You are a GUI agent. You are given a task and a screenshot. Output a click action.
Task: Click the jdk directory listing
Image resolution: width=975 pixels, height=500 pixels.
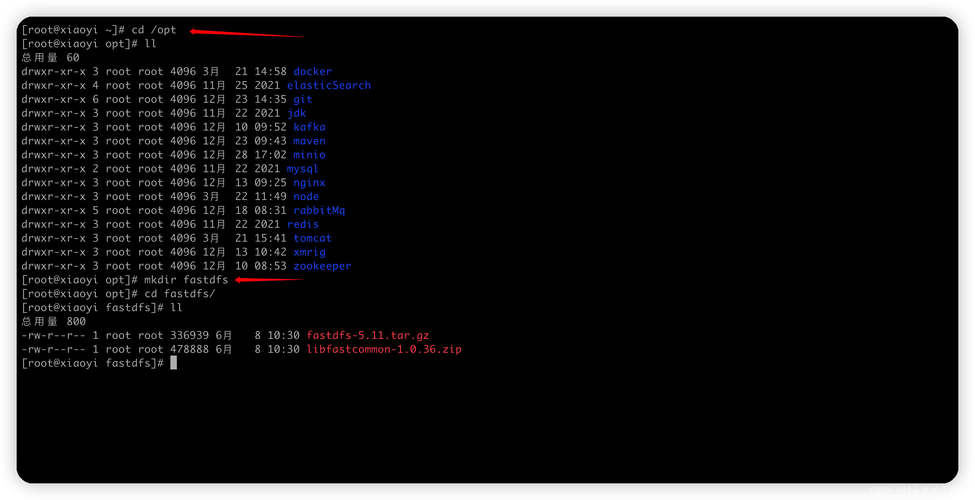click(x=296, y=113)
